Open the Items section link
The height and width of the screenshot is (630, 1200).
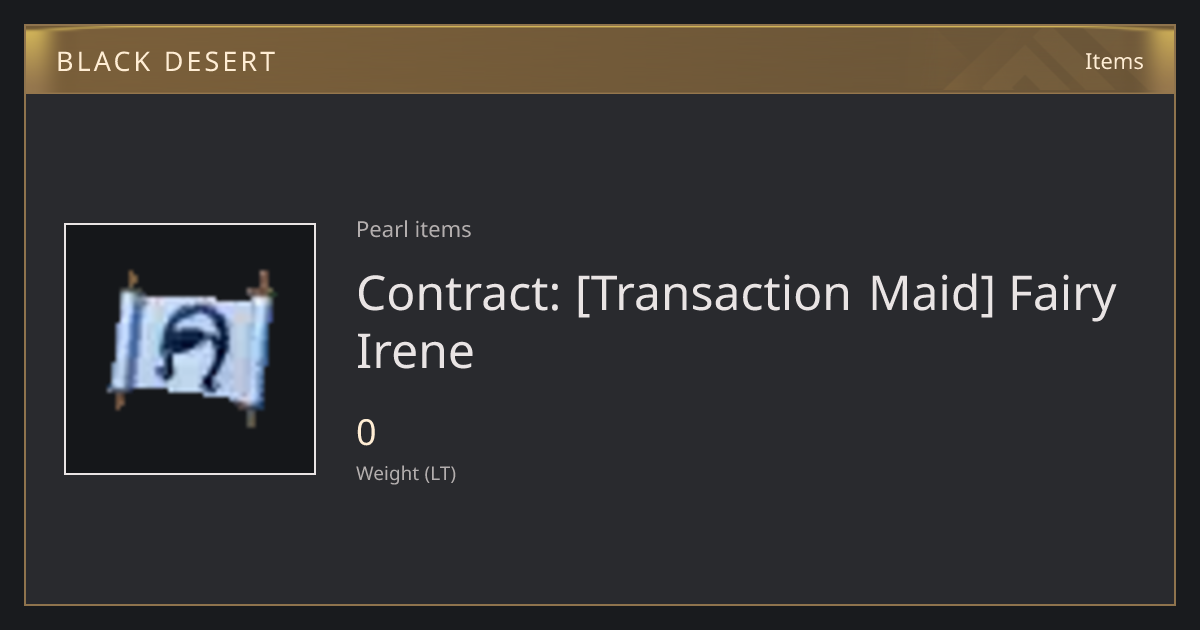tap(1114, 61)
